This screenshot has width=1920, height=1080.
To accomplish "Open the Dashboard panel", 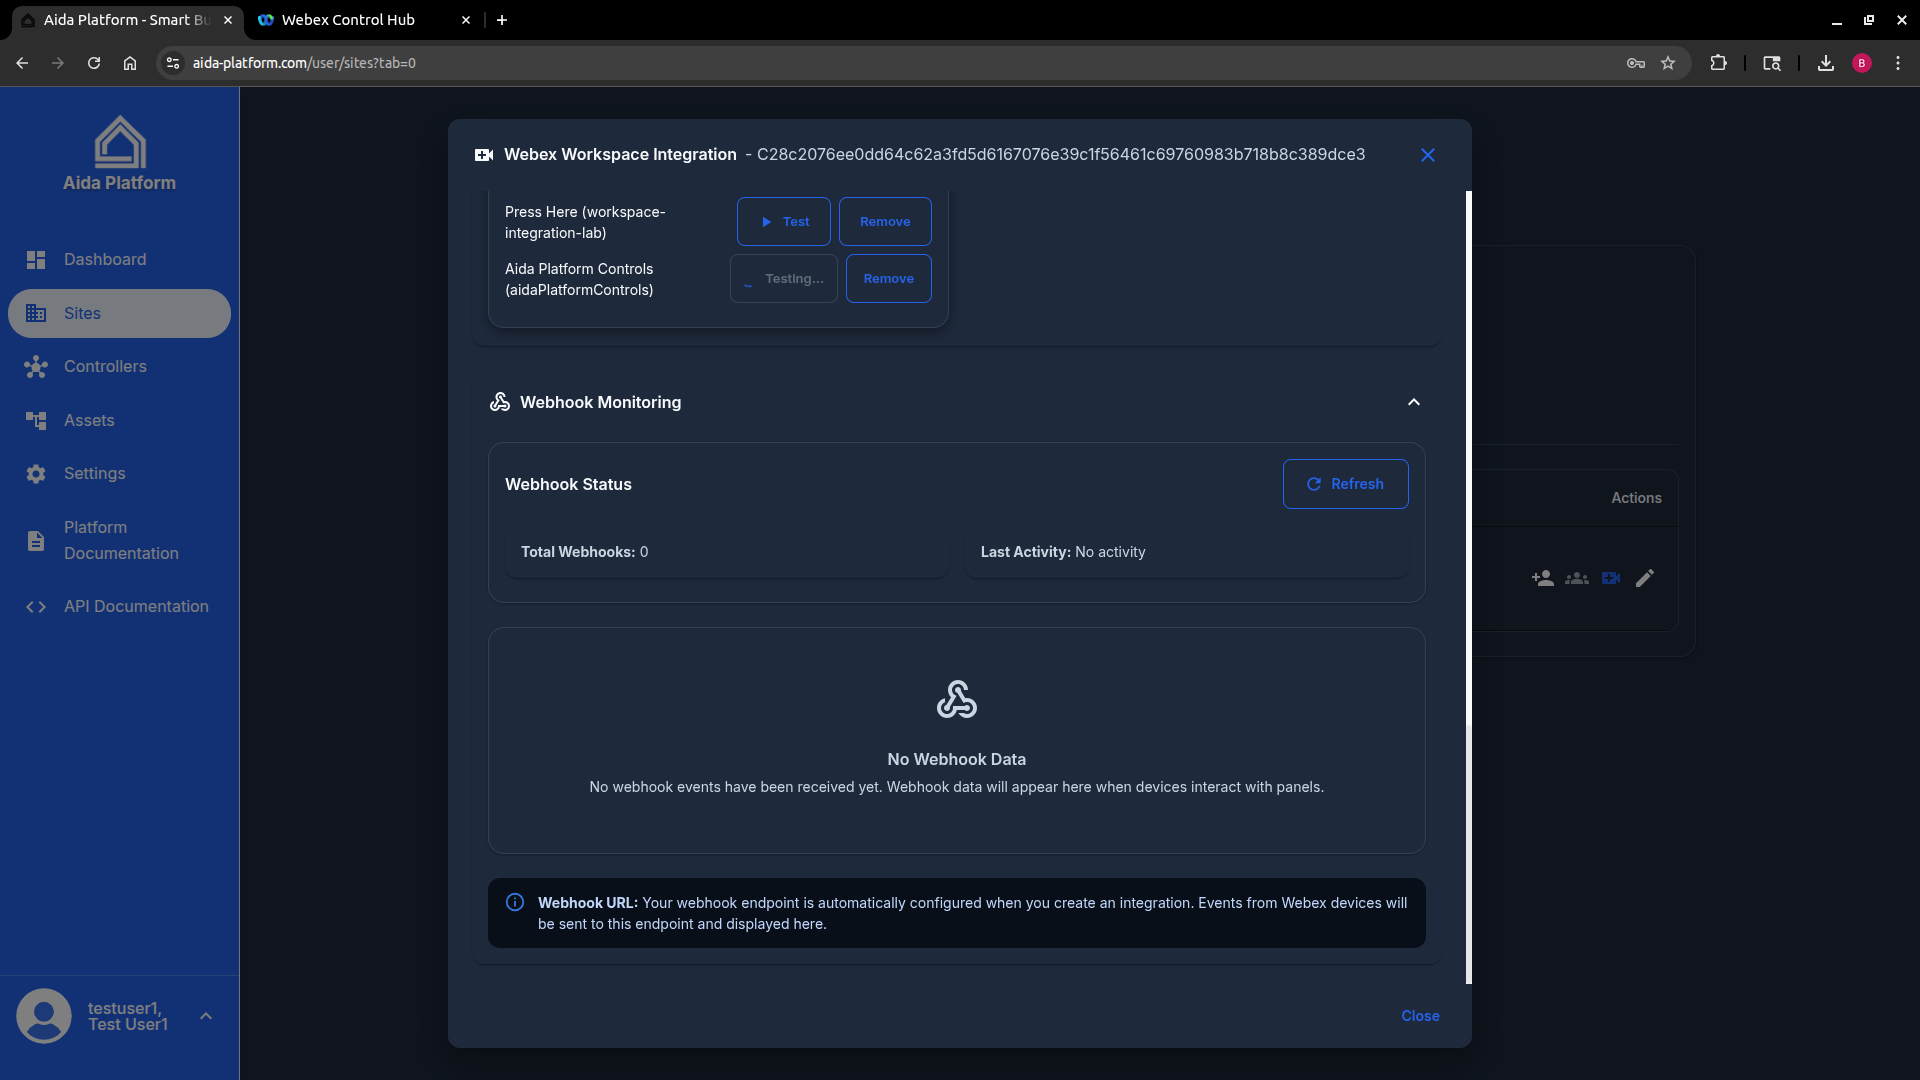I will 104,259.
